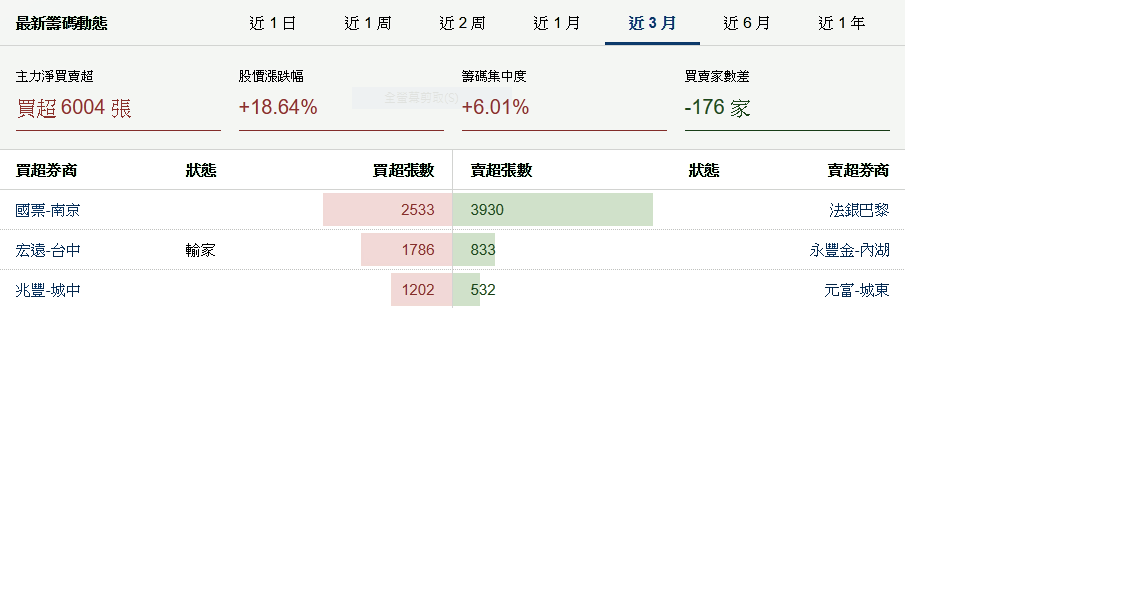Select the red 1202 buy bar
Viewport: 1140px width, 600px height.
click(421, 290)
